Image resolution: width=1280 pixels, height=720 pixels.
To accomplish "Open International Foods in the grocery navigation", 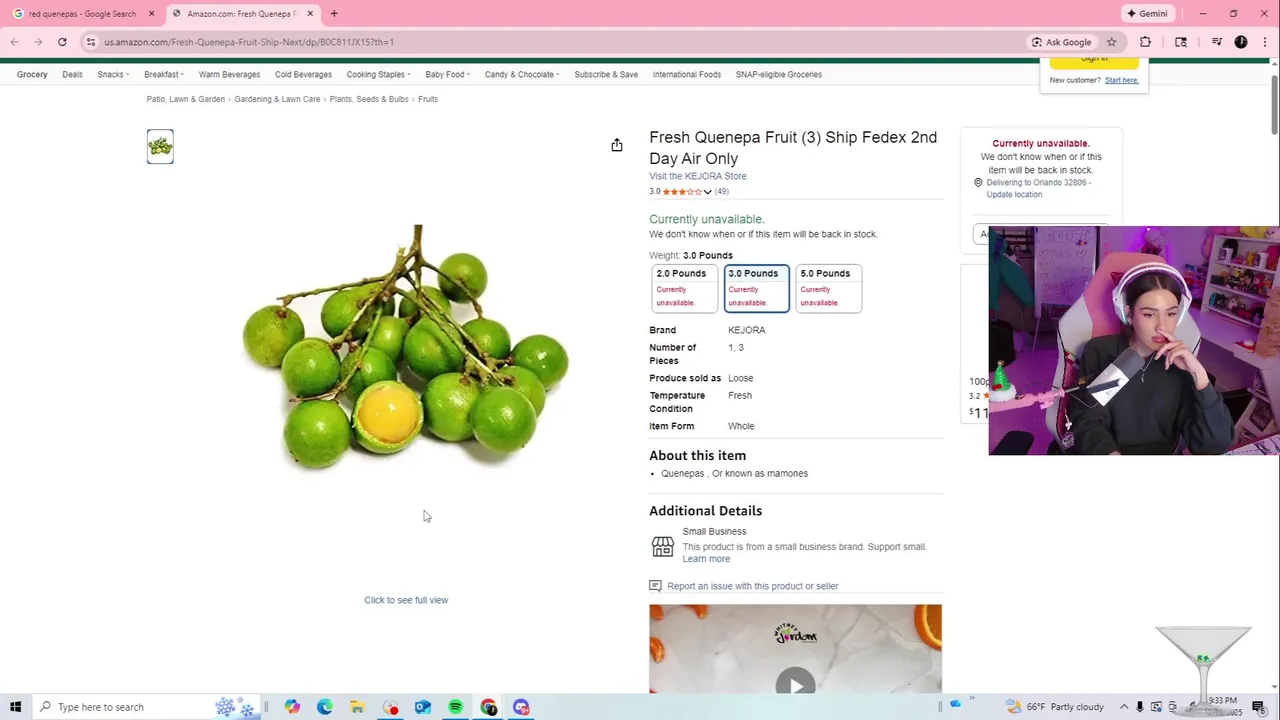I will coord(686,74).
